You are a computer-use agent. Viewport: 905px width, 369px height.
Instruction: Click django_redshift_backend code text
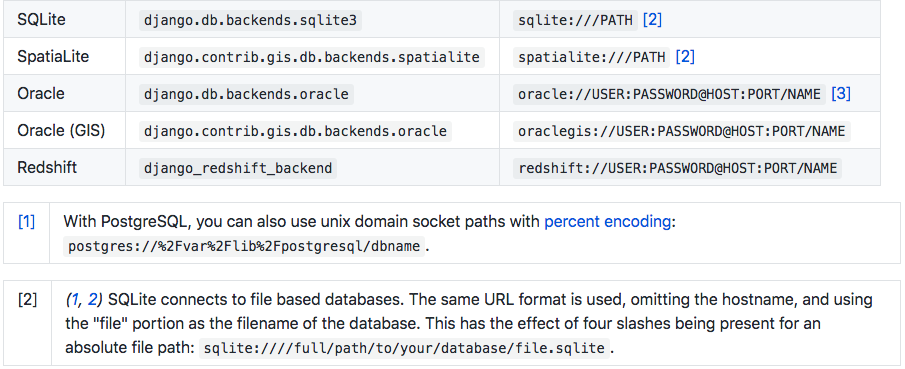[x=238, y=168]
